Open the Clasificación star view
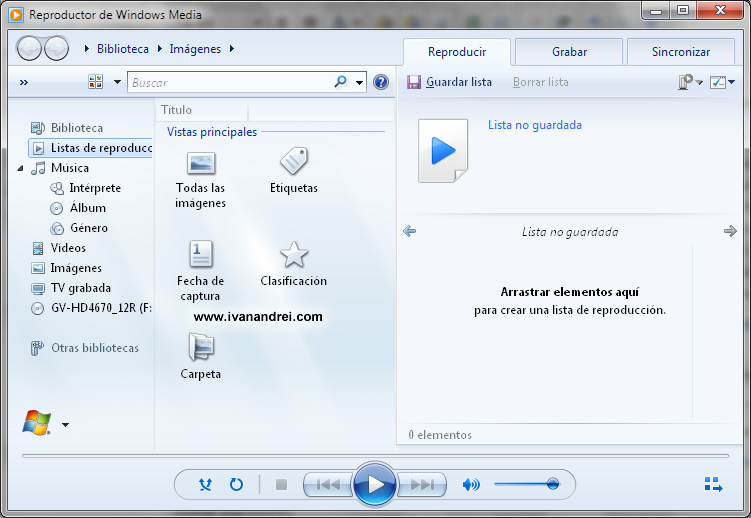751x518 pixels. (294, 263)
